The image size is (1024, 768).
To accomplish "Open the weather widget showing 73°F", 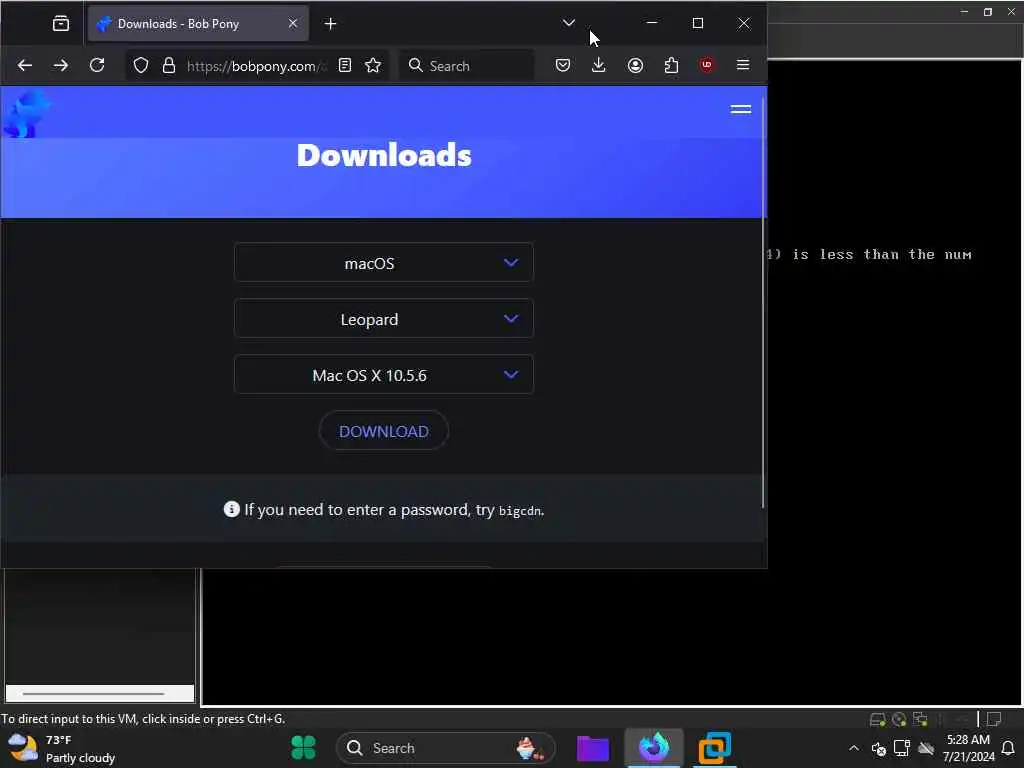I will (62, 748).
